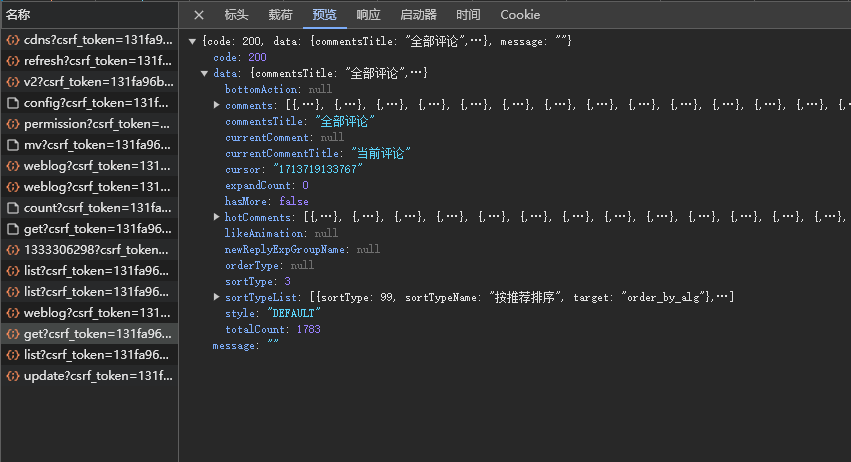Viewport: 851px width, 462px height.
Task: Expand the hotComments array
Action: coord(217,217)
